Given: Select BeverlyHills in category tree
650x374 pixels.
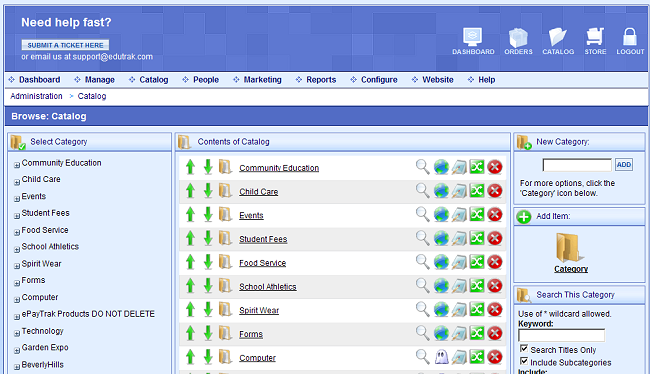Looking at the screenshot, I should tap(42, 364).
